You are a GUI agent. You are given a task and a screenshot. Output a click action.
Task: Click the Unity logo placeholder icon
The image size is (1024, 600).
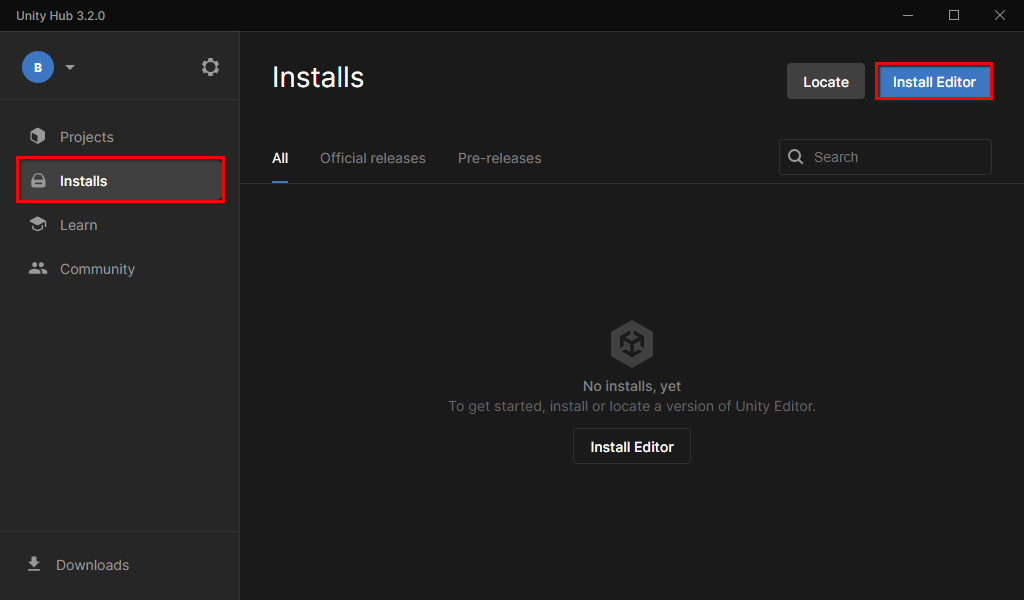[632, 343]
